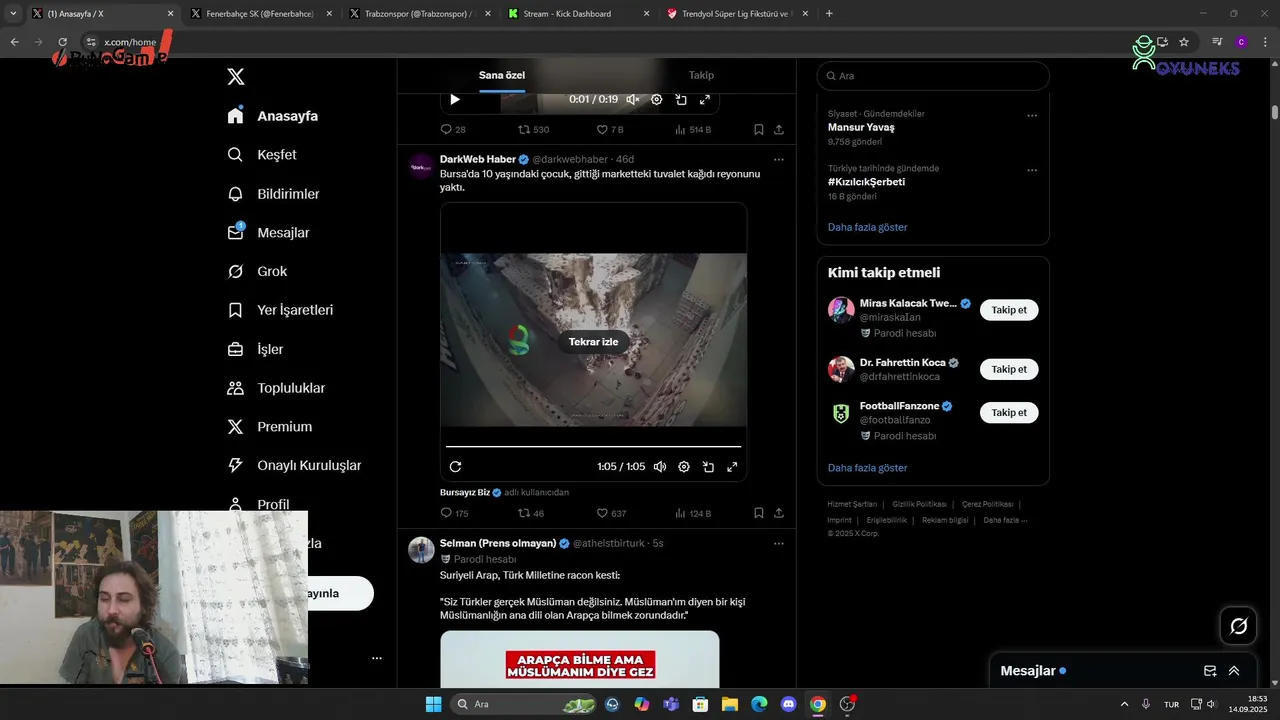
Task: Follow FootballFanzone account
Action: 1009,412
